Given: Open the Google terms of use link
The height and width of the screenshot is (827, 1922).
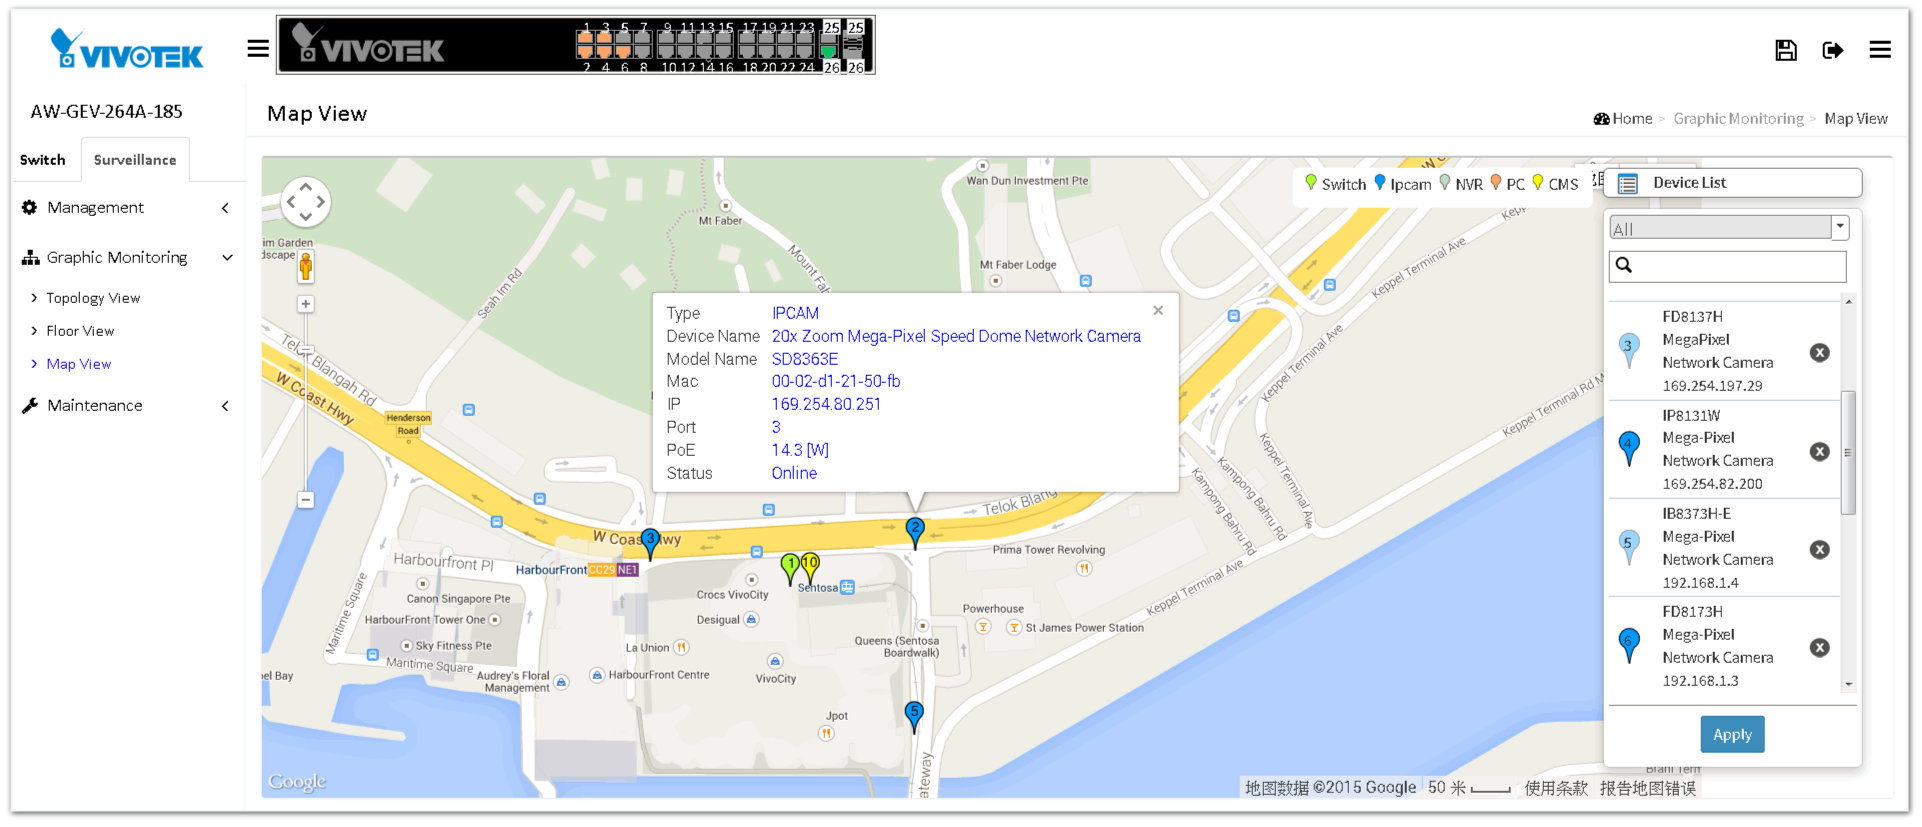Looking at the screenshot, I should 1555,788.
